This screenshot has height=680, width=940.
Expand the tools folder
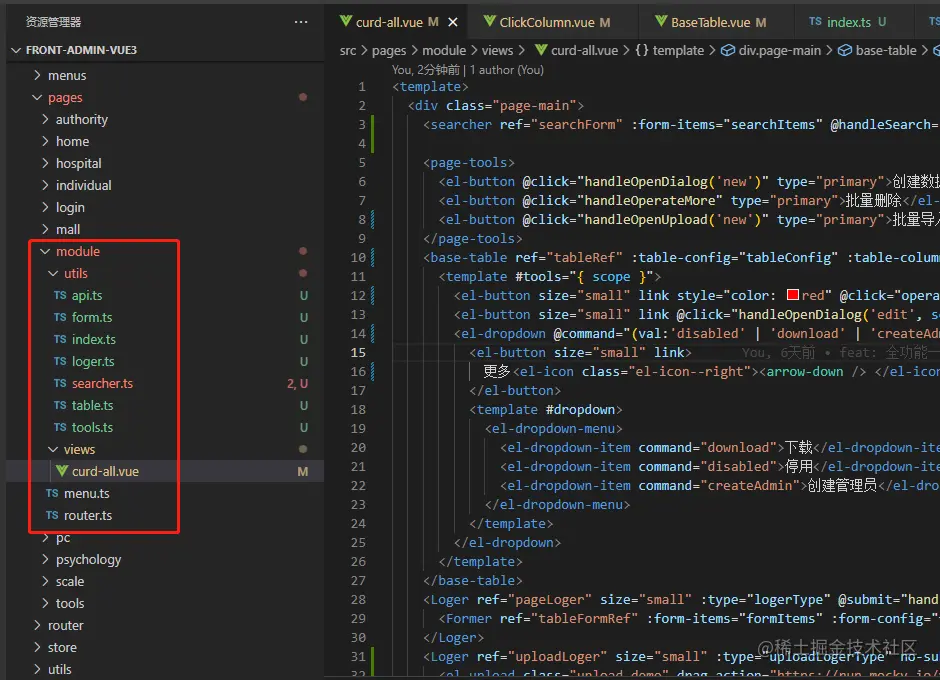(46, 603)
